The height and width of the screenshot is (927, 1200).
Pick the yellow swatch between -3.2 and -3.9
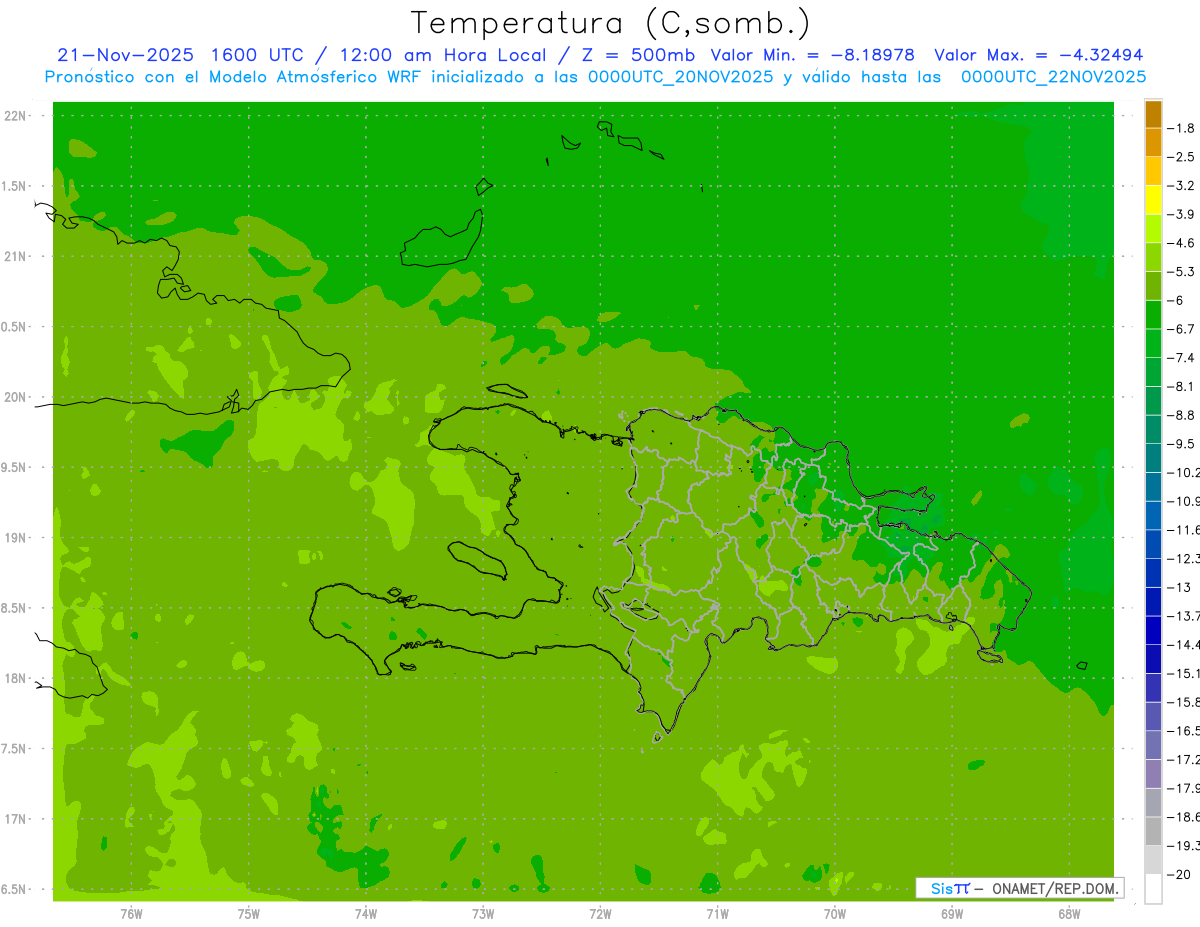coord(1153,200)
